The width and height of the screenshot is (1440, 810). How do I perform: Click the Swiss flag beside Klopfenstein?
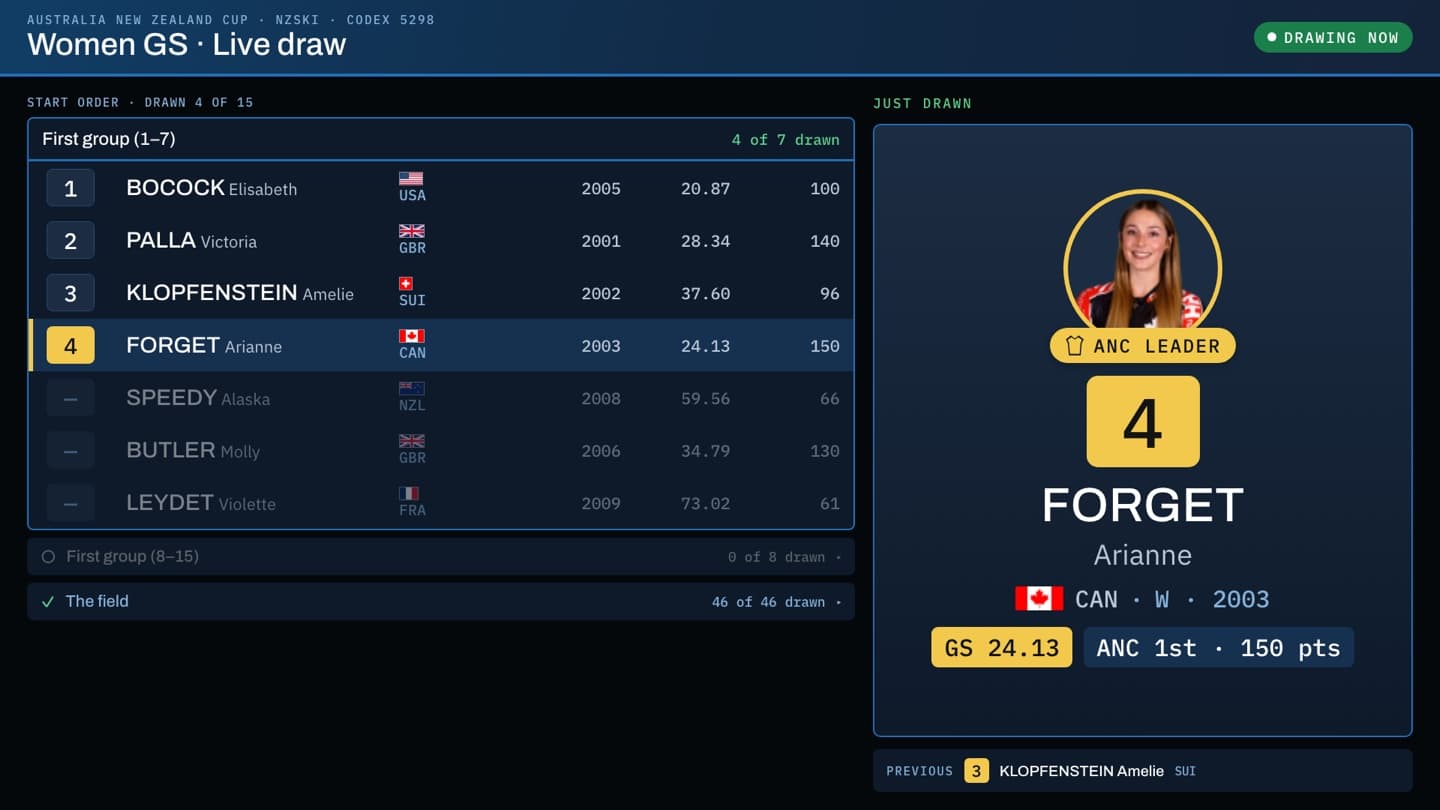(406, 284)
